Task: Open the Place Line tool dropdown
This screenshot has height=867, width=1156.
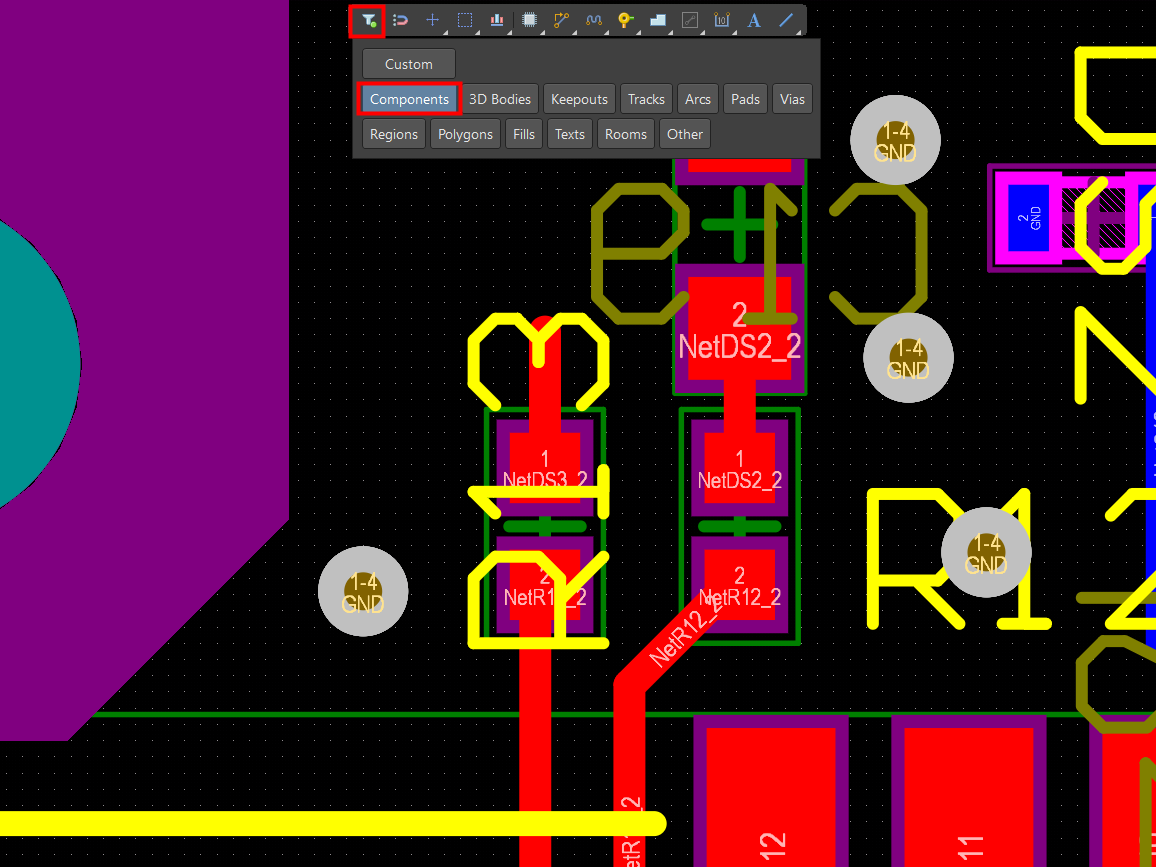Action: 787,20
